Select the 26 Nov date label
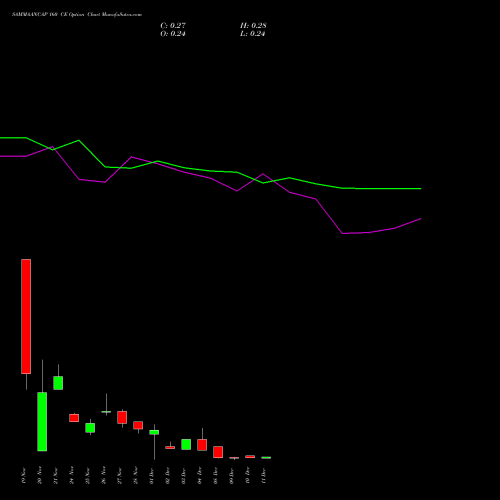The width and height of the screenshot is (500, 500). pos(103,476)
